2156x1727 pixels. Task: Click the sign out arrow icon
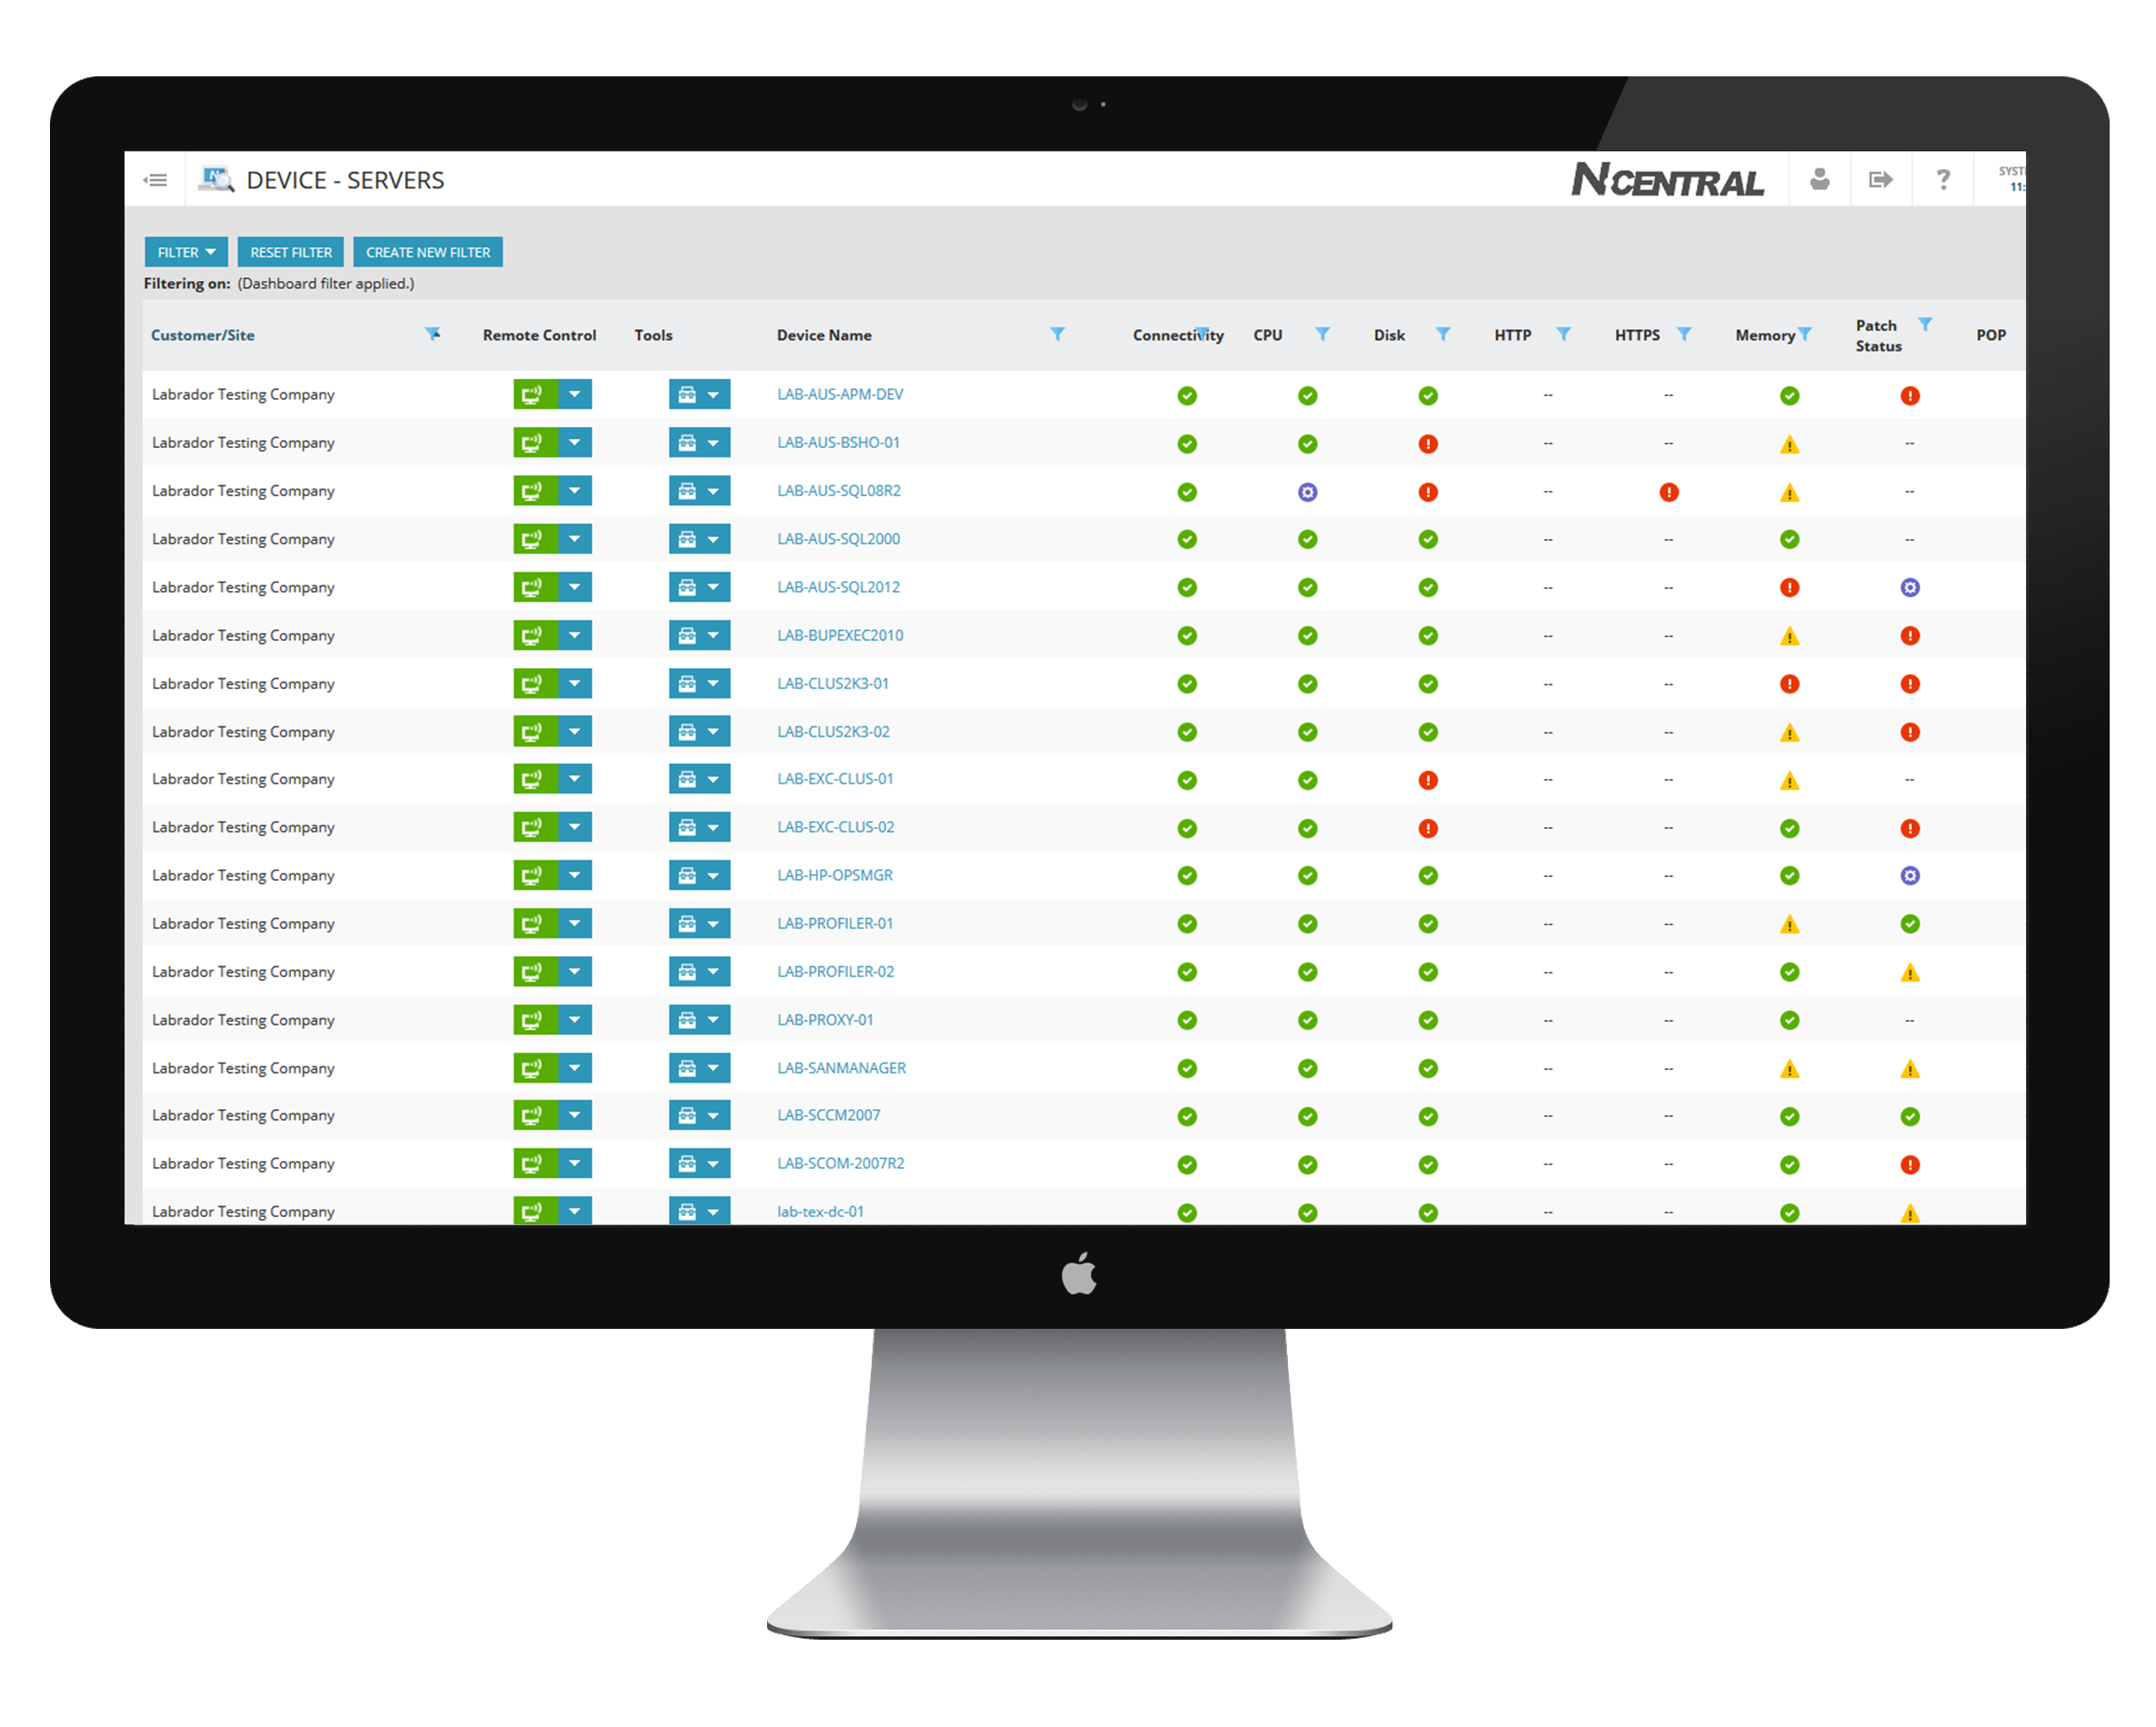pos(1880,180)
